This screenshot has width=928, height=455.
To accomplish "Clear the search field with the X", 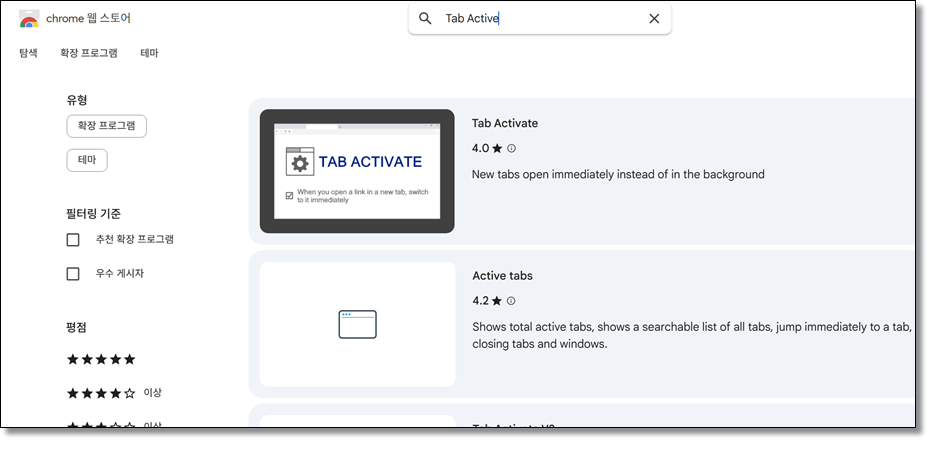I will [654, 18].
